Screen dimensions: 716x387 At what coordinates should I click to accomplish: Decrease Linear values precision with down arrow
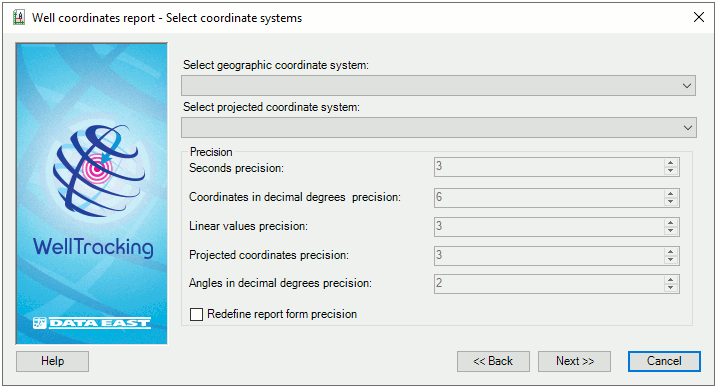tap(670, 230)
